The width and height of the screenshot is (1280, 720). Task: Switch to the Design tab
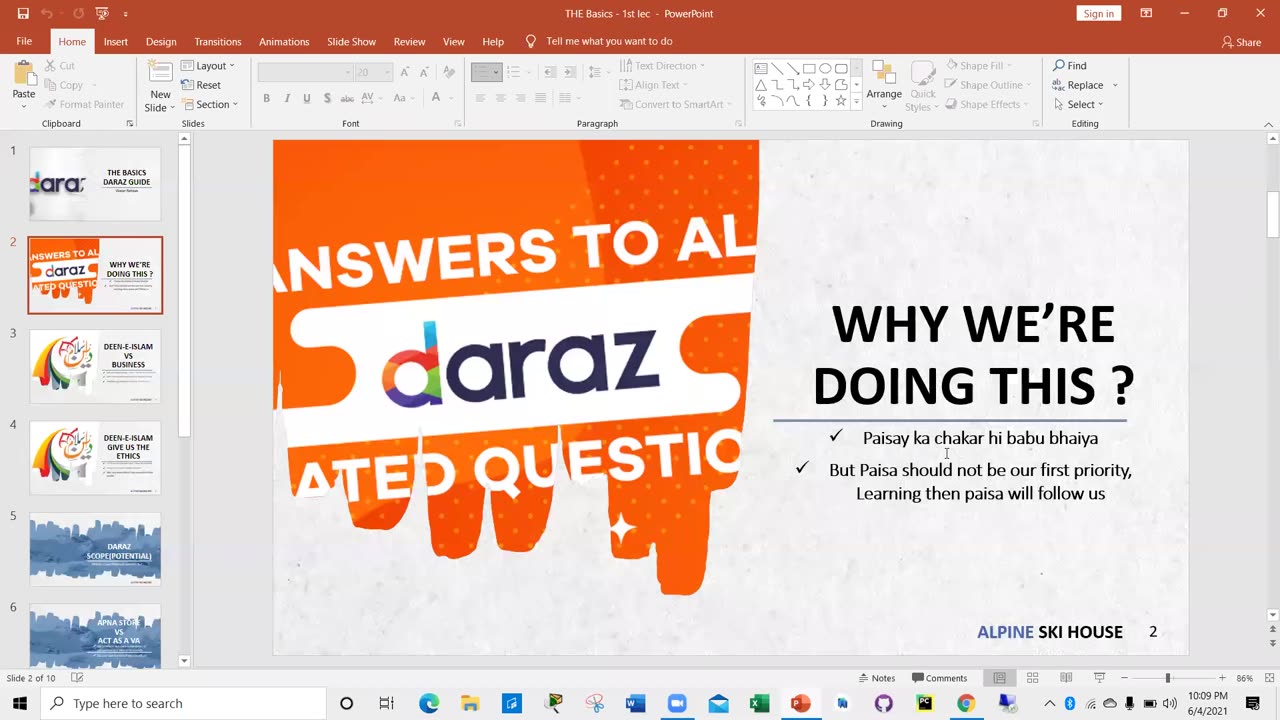coord(161,42)
